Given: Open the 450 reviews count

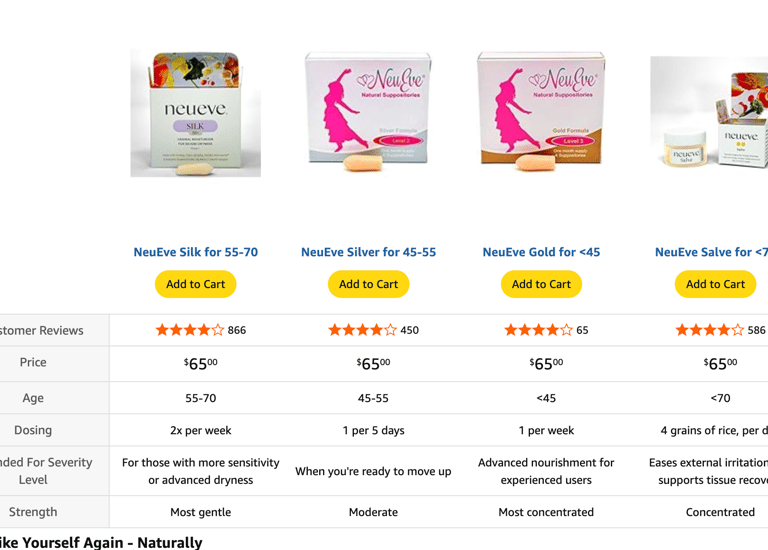Looking at the screenshot, I should [409, 331].
